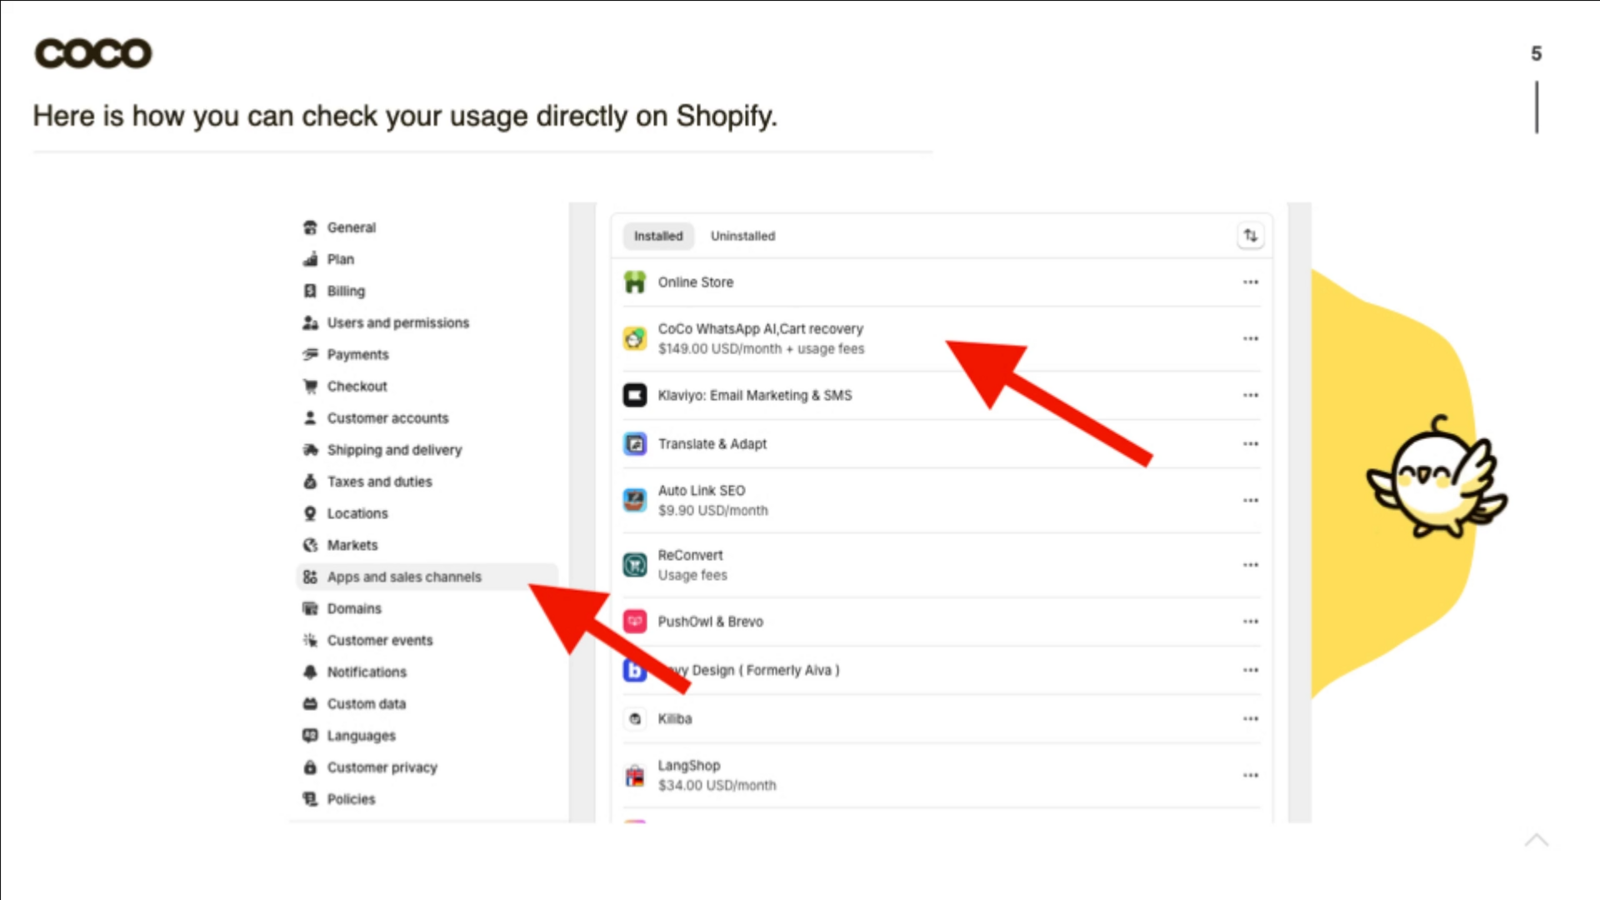Switch to the Uninstalled tab

pos(742,236)
